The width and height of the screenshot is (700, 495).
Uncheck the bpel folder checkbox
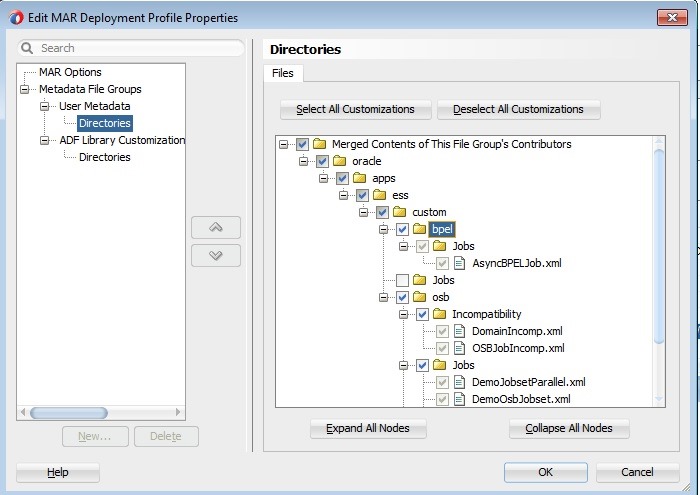click(x=402, y=229)
